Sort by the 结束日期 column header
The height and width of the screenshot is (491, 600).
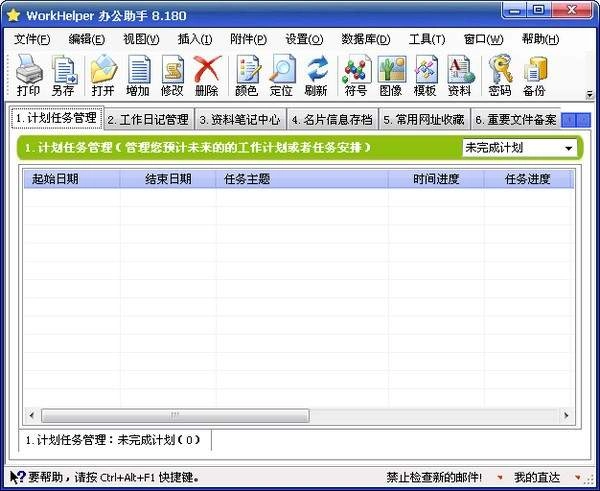coord(168,179)
